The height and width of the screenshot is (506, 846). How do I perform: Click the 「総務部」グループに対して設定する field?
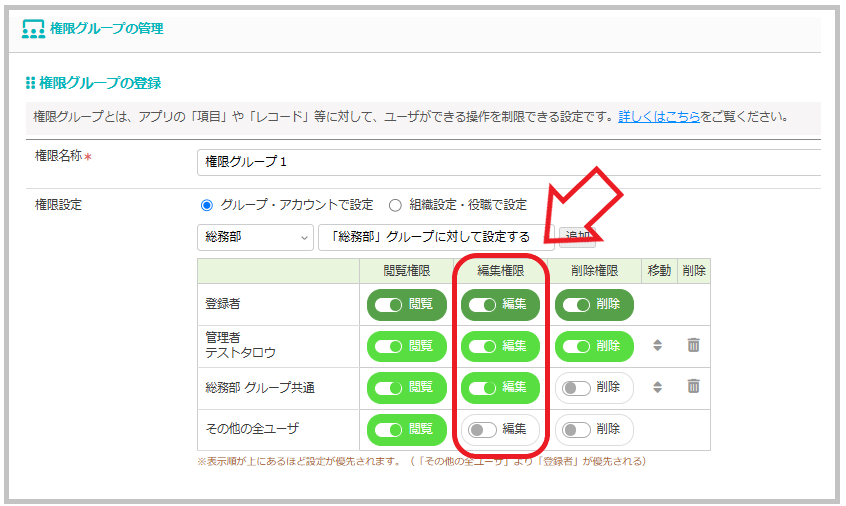click(x=436, y=237)
